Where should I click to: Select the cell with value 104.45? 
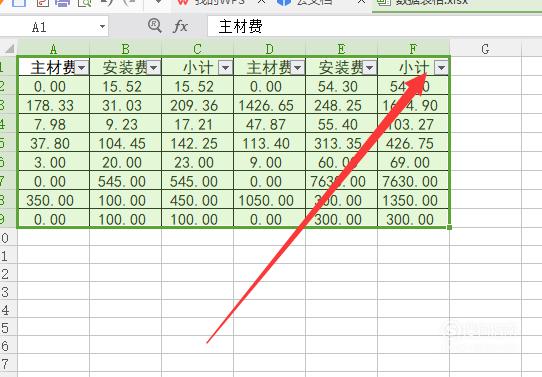(x=125, y=143)
